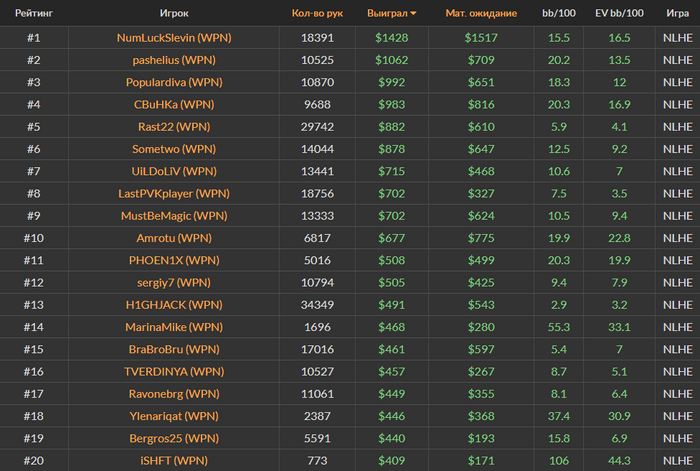Click the Рейтинг column header
This screenshot has height=471, width=700.
pos(34,13)
